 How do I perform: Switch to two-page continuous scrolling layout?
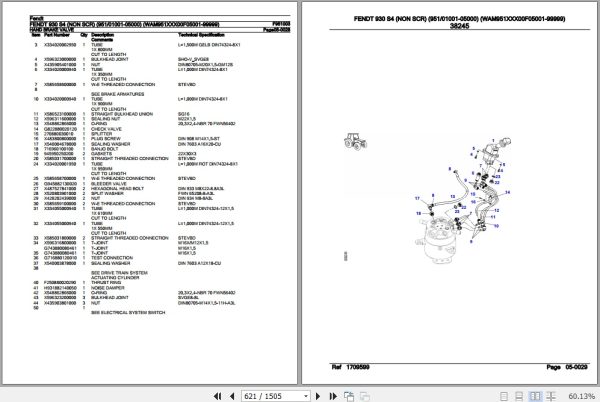tap(551, 396)
